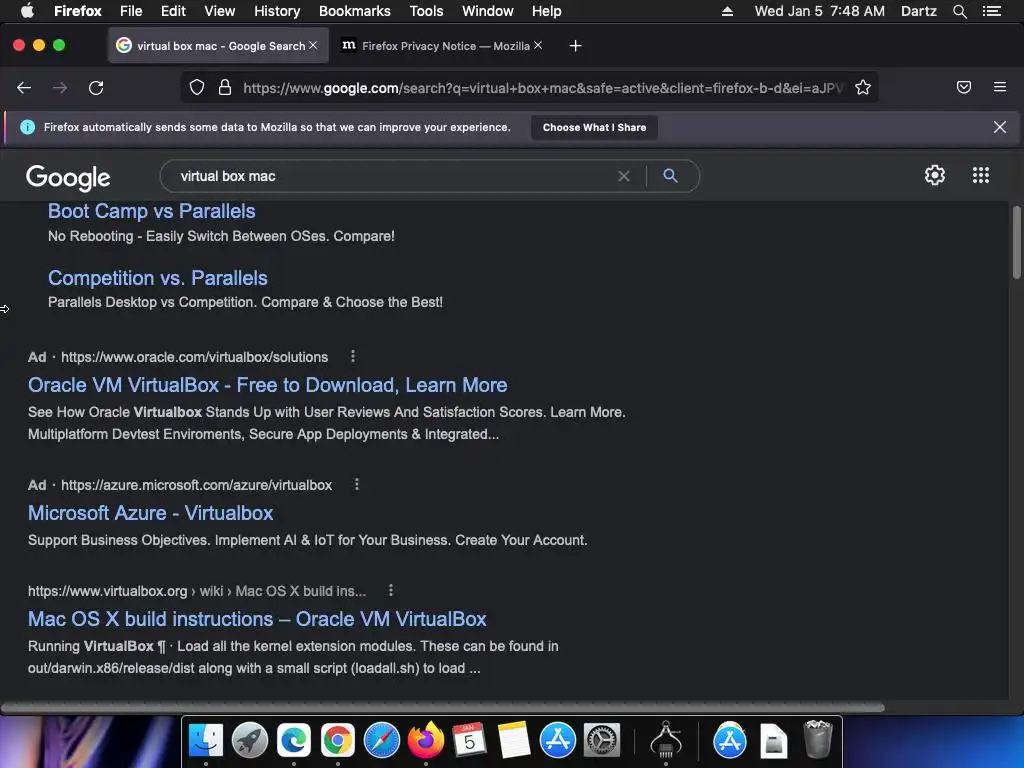This screenshot has width=1024, height=768.
Task: Click the eject icon in menu bar
Action: [727, 11]
